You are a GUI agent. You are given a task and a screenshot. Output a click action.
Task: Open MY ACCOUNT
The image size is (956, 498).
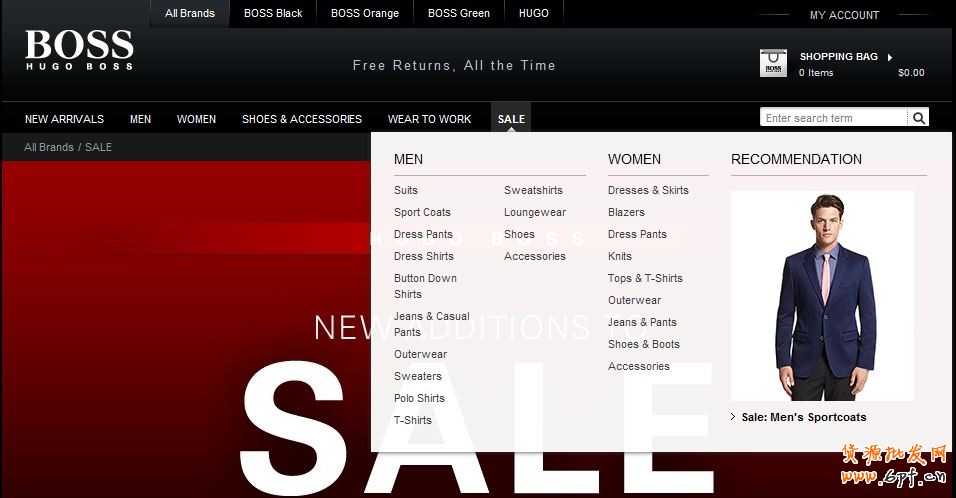844,15
